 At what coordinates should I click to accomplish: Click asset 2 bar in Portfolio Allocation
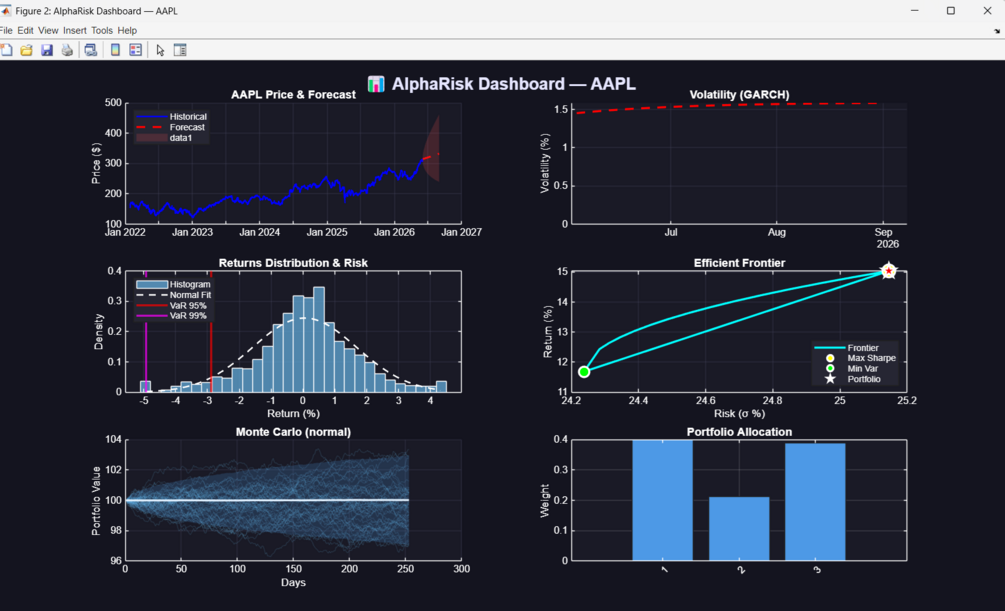click(739, 528)
